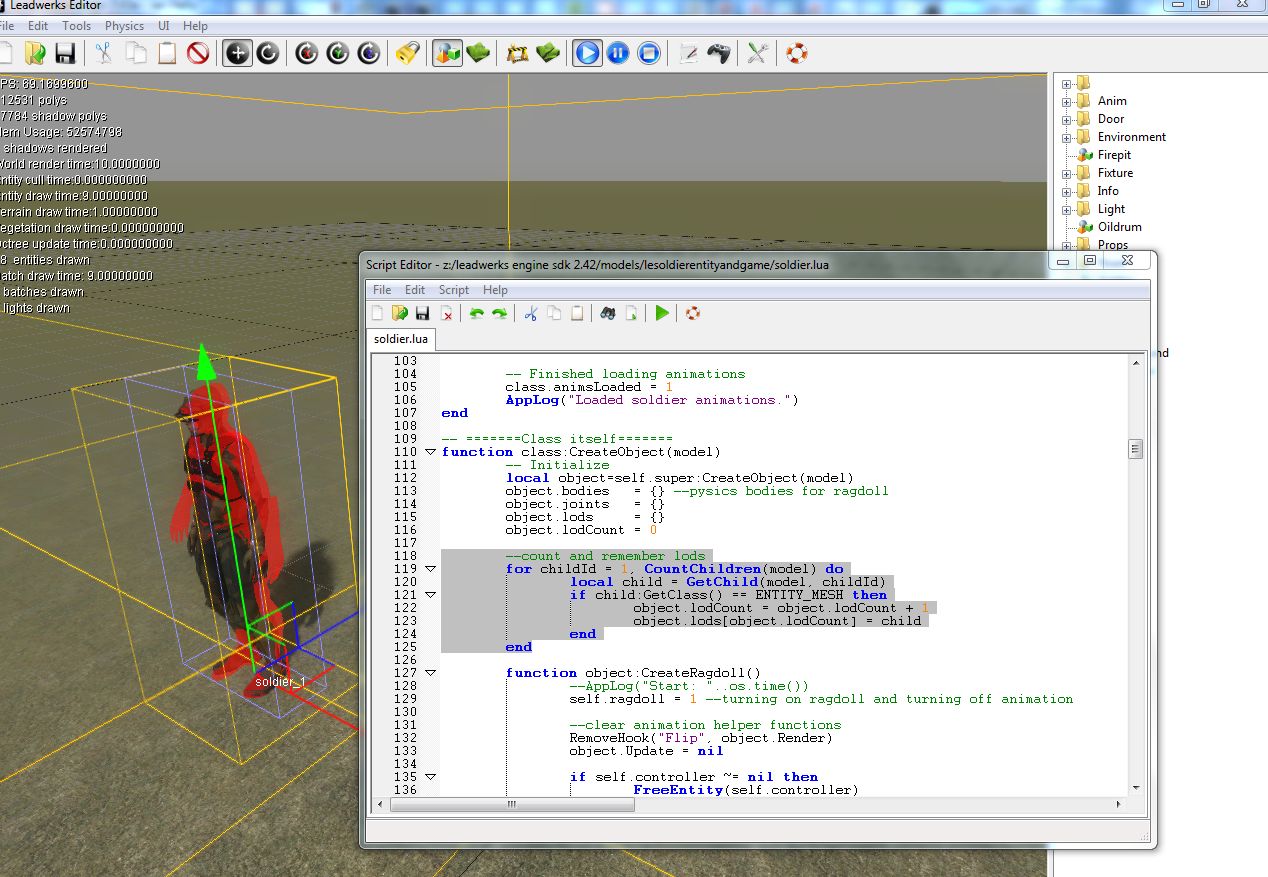Pause the running game with the pause button

tap(619, 53)
